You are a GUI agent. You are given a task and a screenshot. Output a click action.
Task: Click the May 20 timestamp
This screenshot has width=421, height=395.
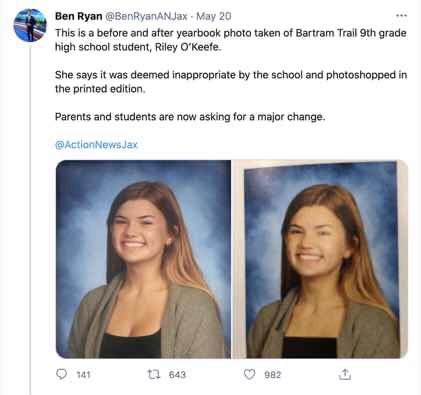(x=214, y=16)
